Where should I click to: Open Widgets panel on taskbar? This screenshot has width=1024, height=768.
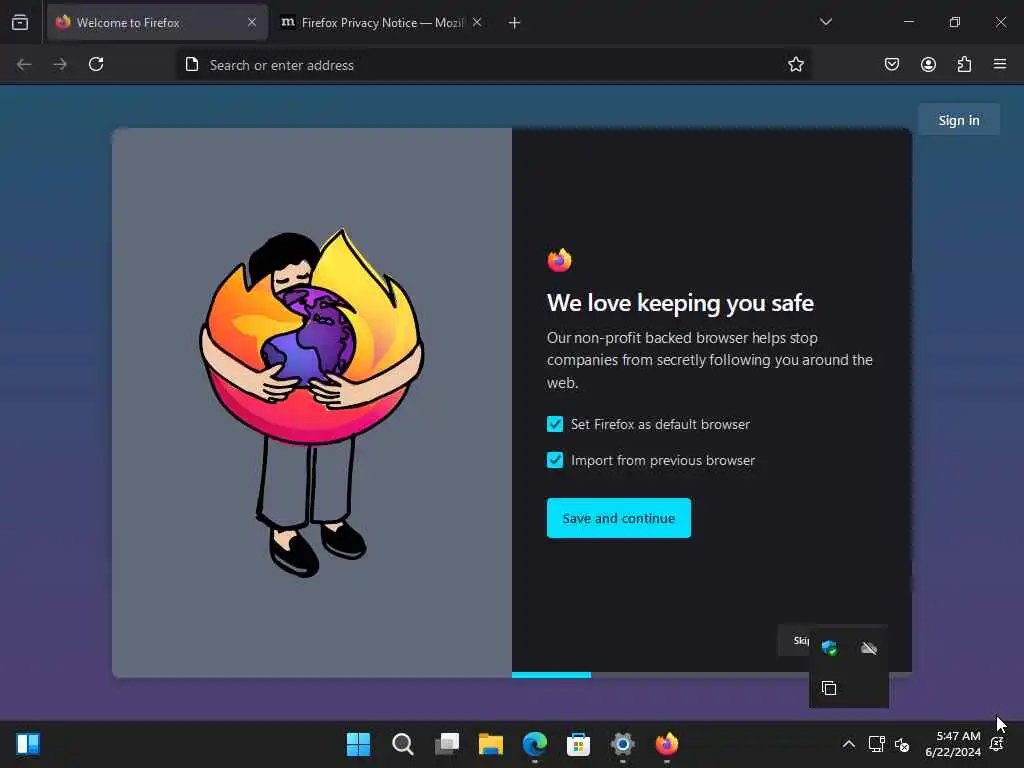pos(28,744)
